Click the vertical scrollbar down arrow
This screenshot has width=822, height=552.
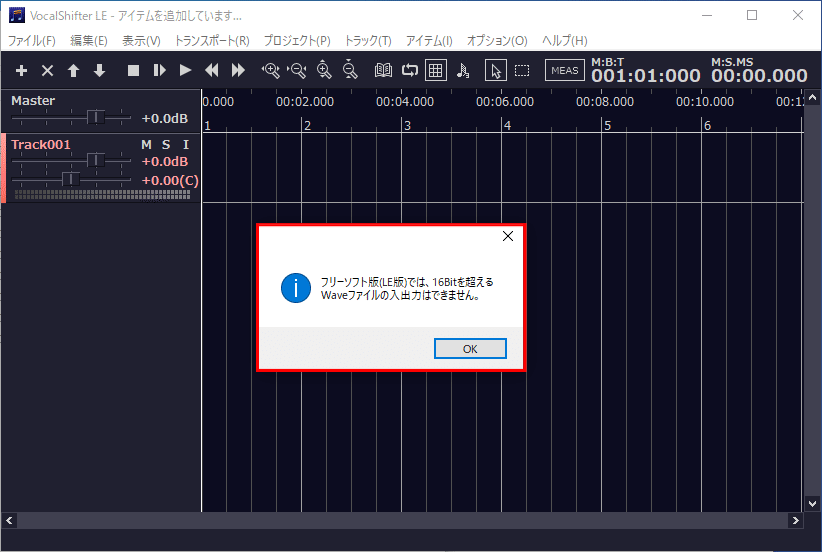point(813,504)
